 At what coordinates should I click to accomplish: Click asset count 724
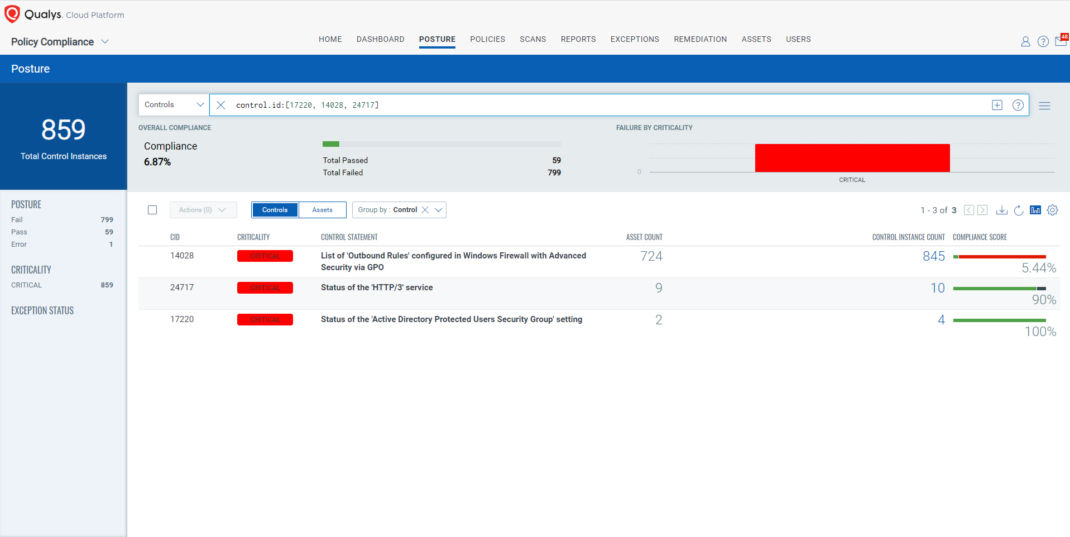tap(651, 257)
